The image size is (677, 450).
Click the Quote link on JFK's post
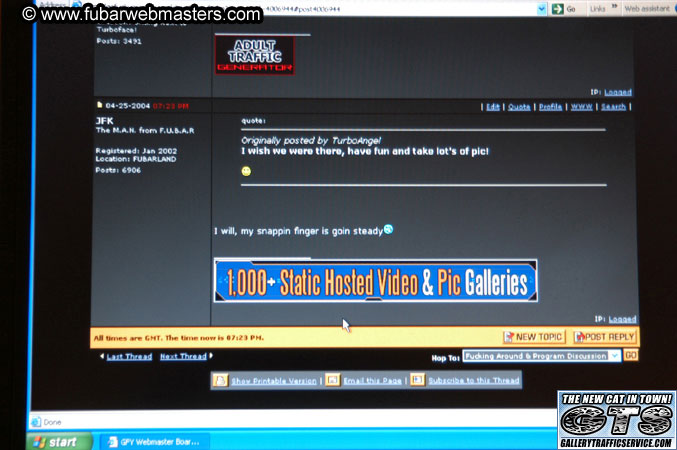tap(518, 106)
